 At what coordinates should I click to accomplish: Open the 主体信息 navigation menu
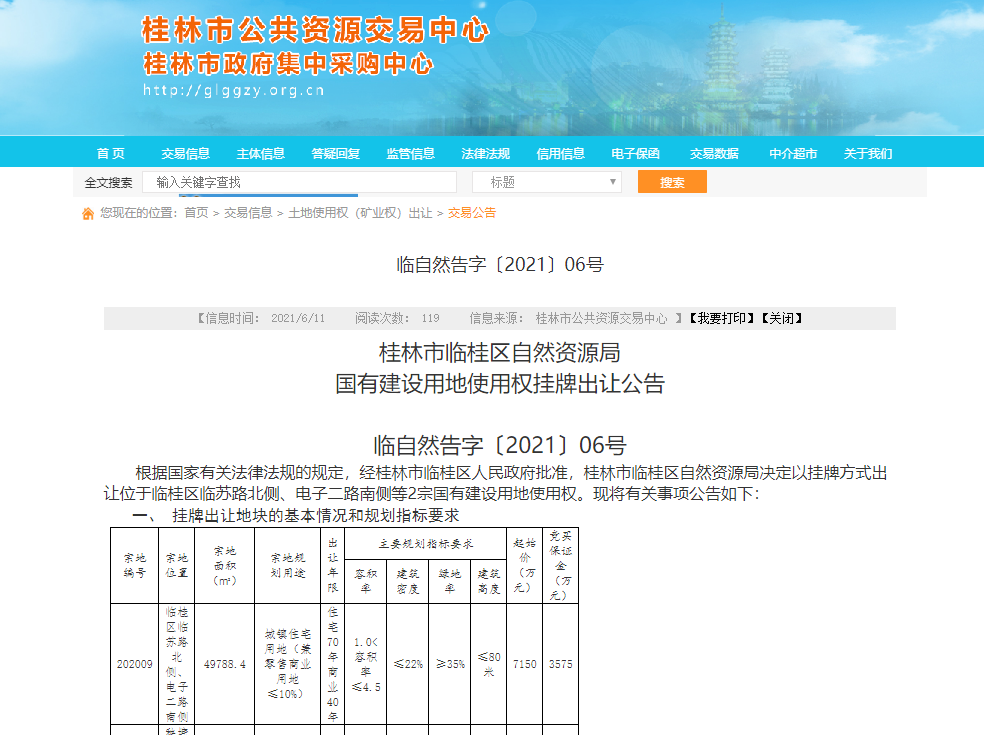coord(261,152)
